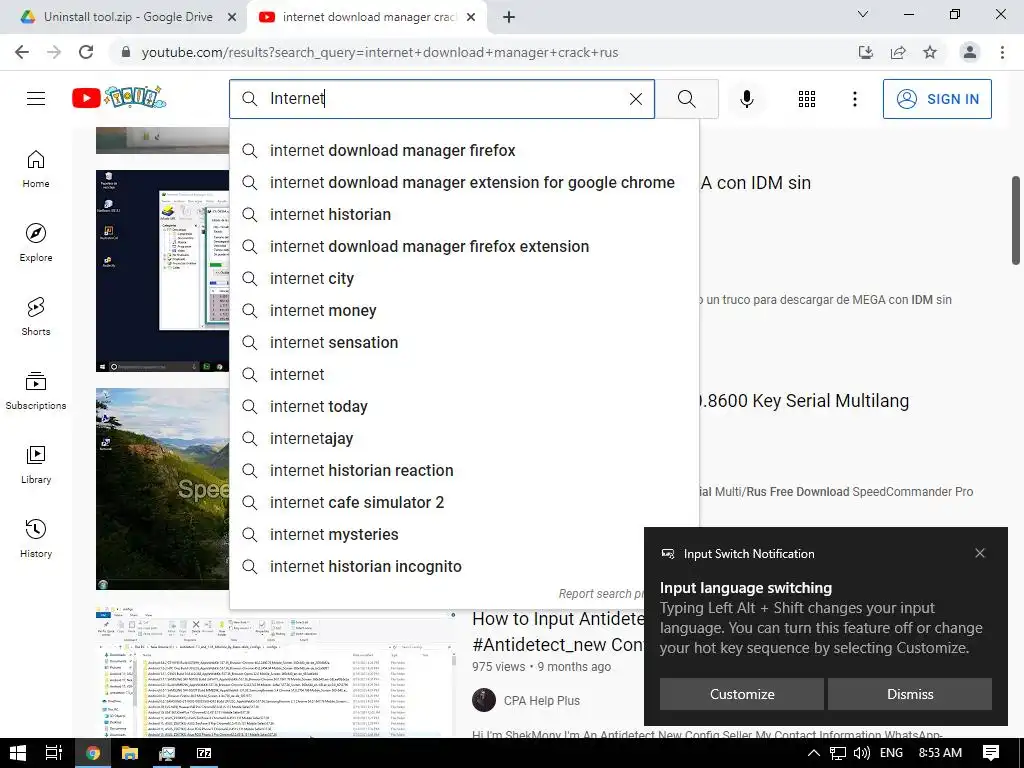Screen dimensions: 1024x768
Task: Bookmark this page with star icon
Action: pos(930,52)
